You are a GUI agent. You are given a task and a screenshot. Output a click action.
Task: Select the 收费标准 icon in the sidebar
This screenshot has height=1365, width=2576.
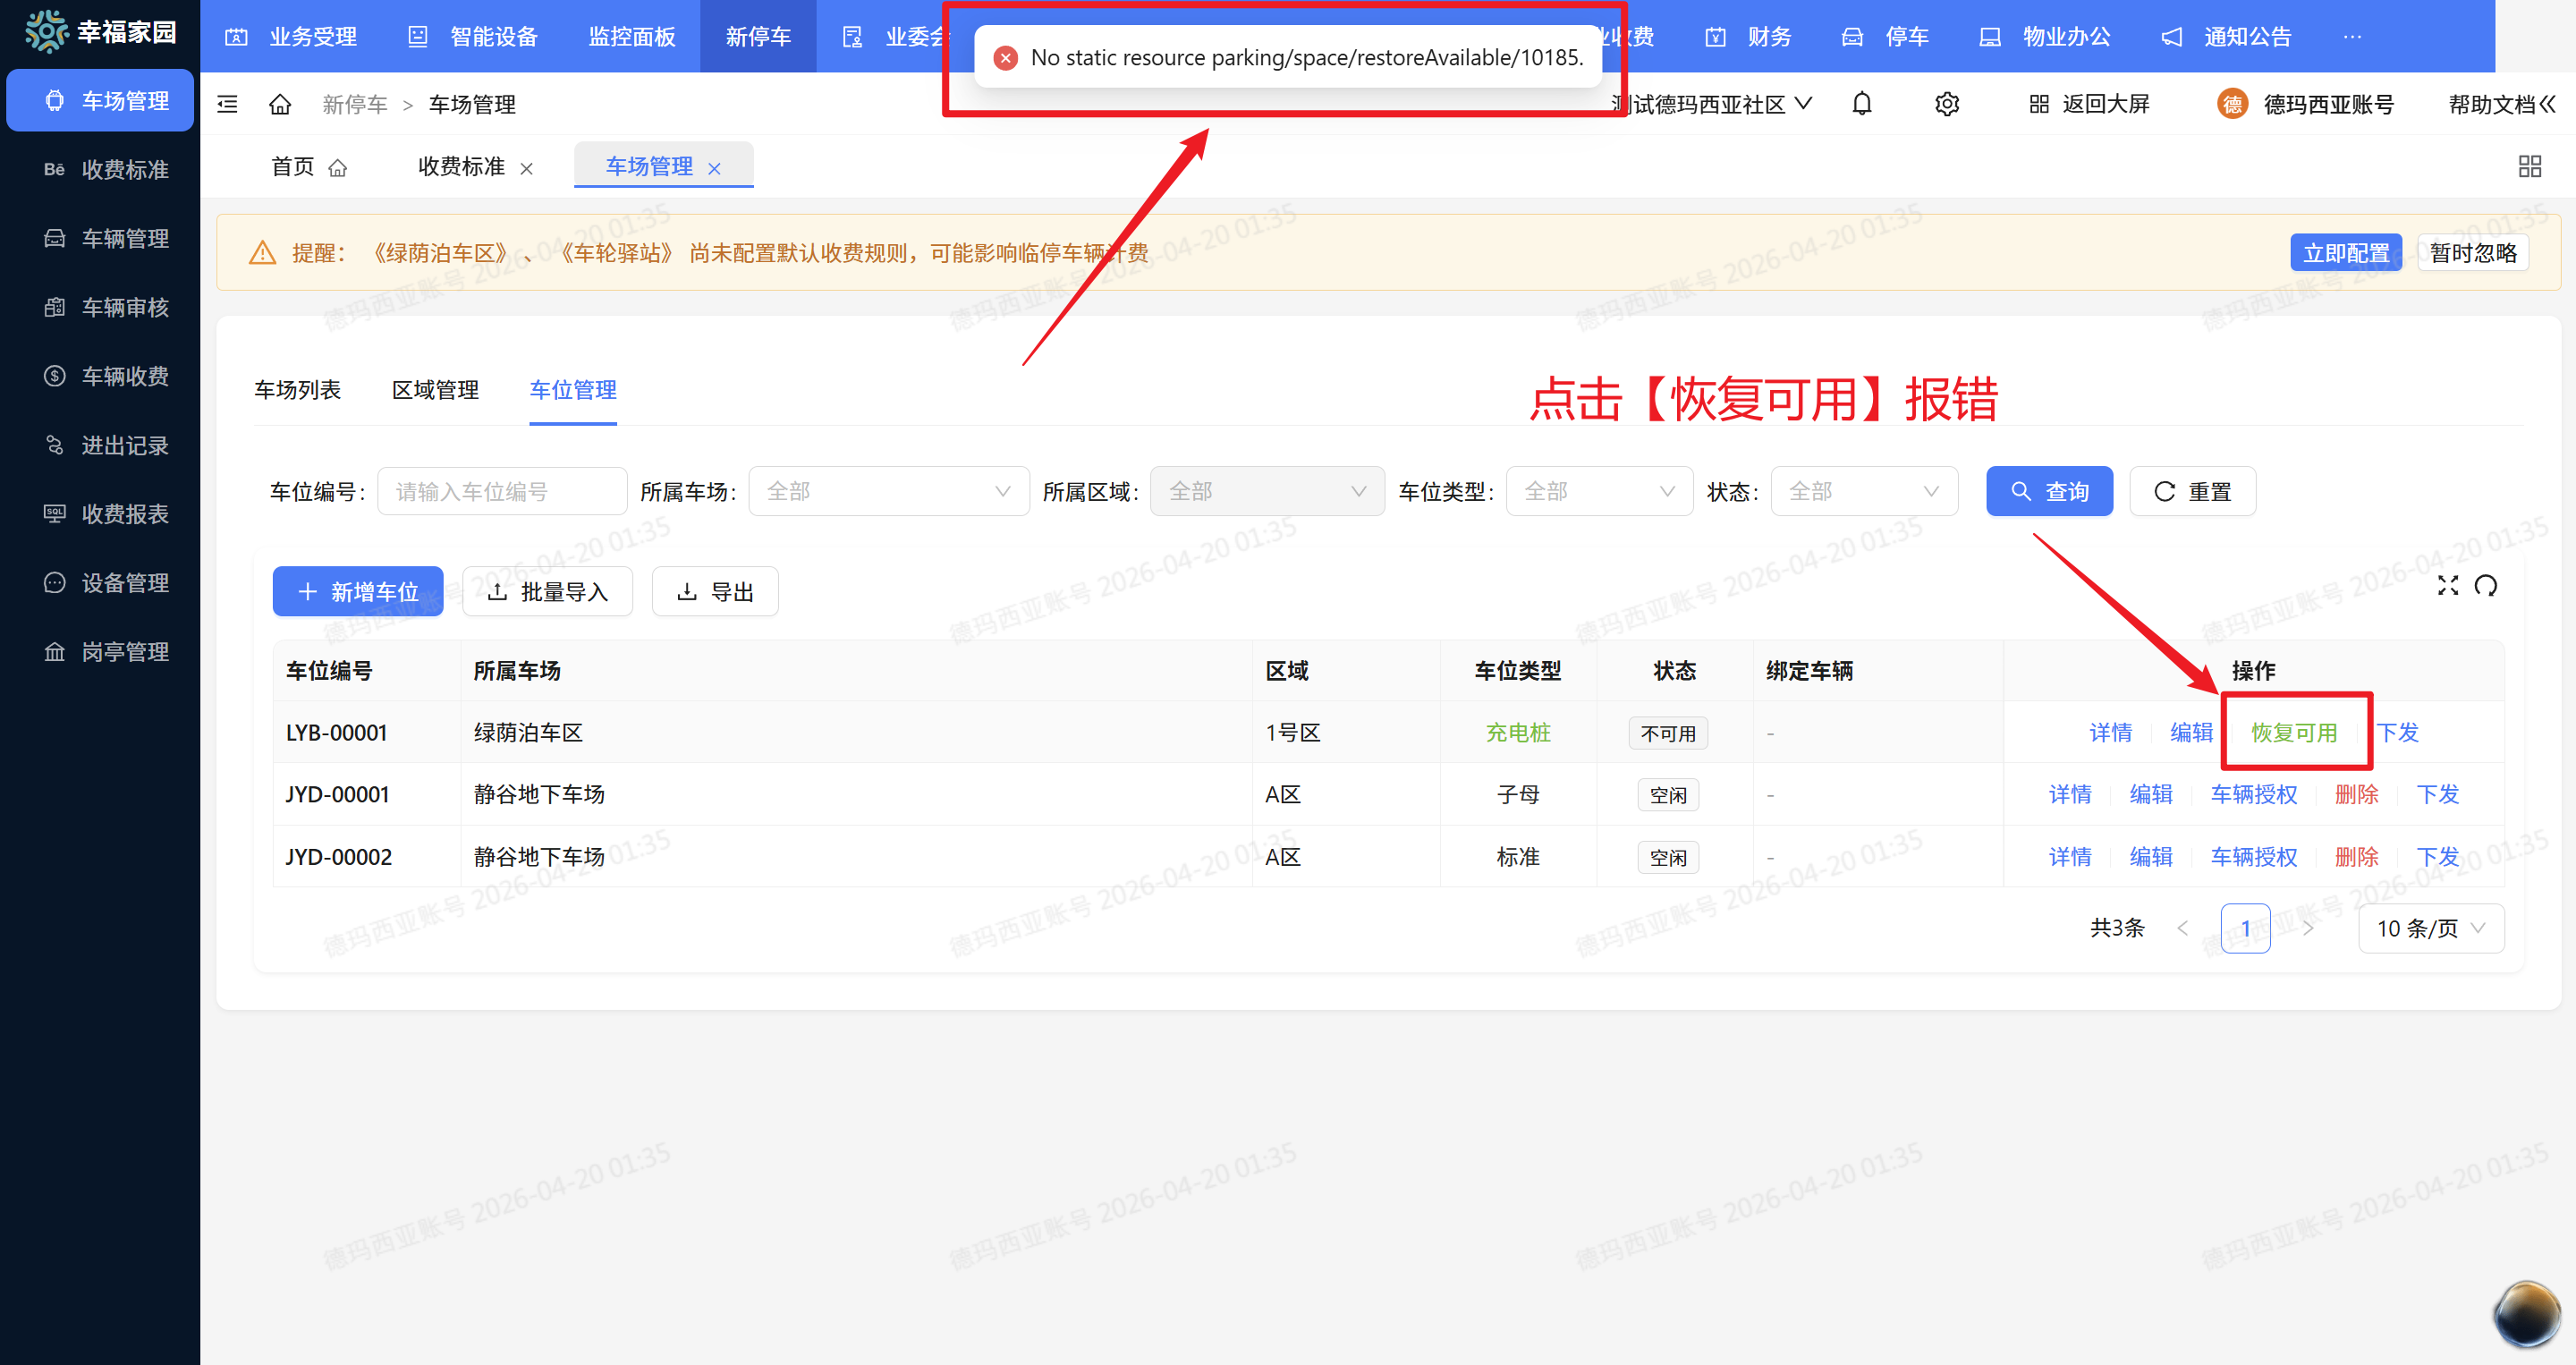(x=54, y=169)
